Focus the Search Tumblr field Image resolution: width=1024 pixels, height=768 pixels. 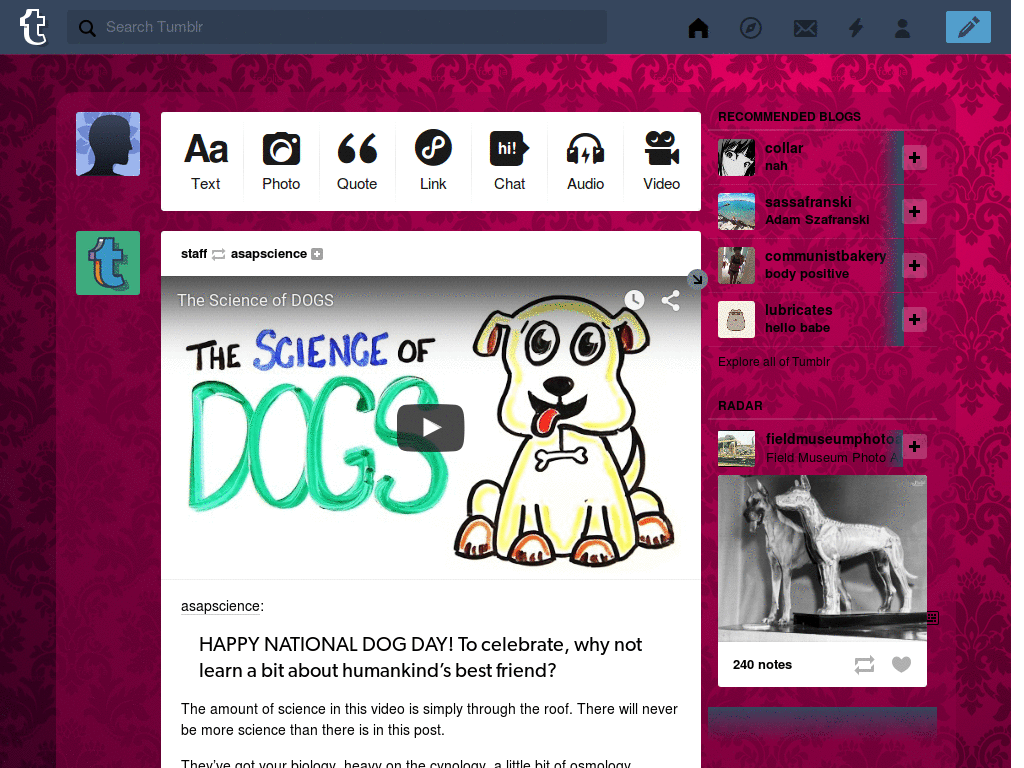[336, 27]
